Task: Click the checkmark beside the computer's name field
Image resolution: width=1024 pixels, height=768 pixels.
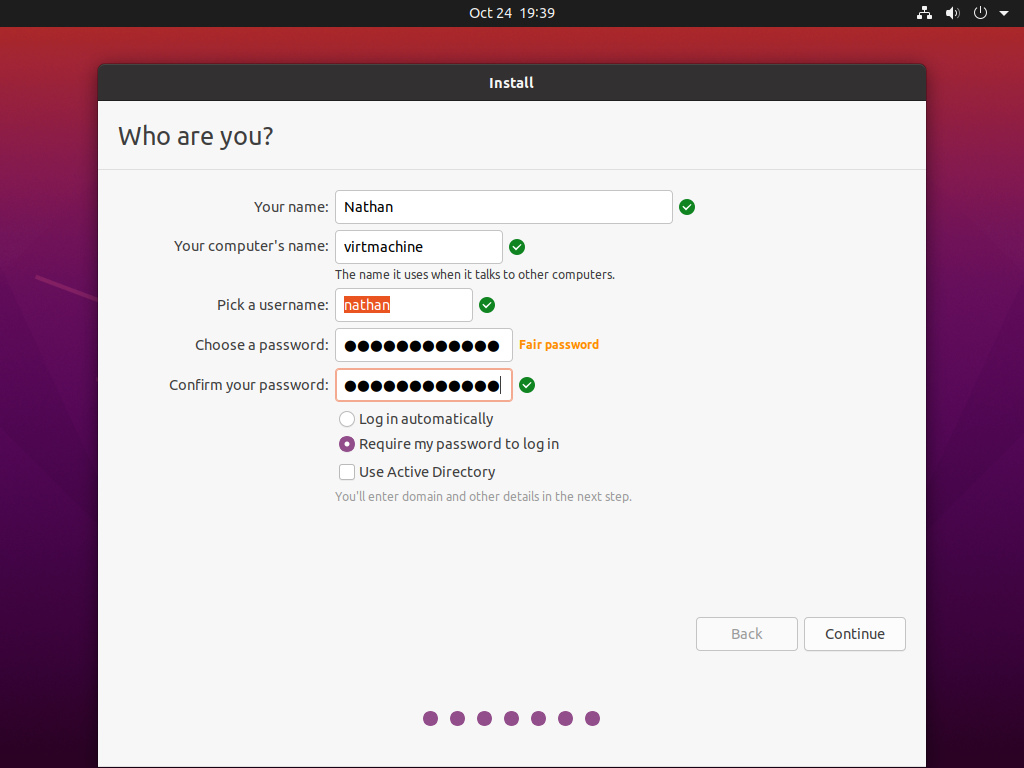Action: pyautogui.click(x=517, y=247)
